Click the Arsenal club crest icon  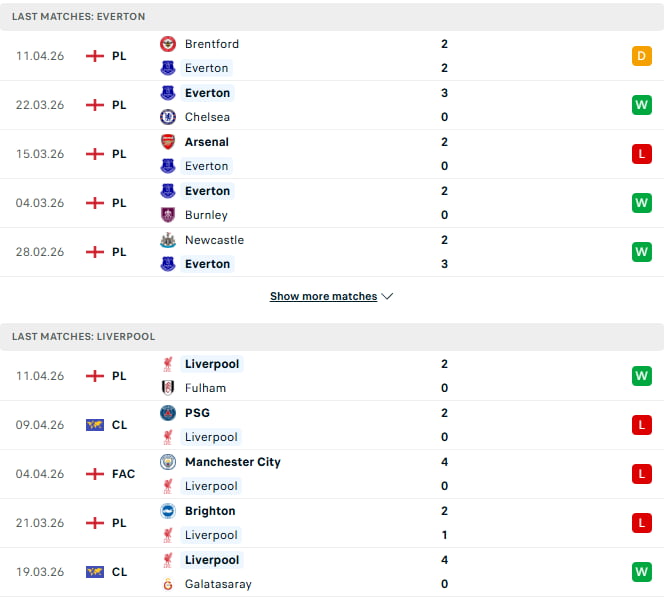(168, 142)
